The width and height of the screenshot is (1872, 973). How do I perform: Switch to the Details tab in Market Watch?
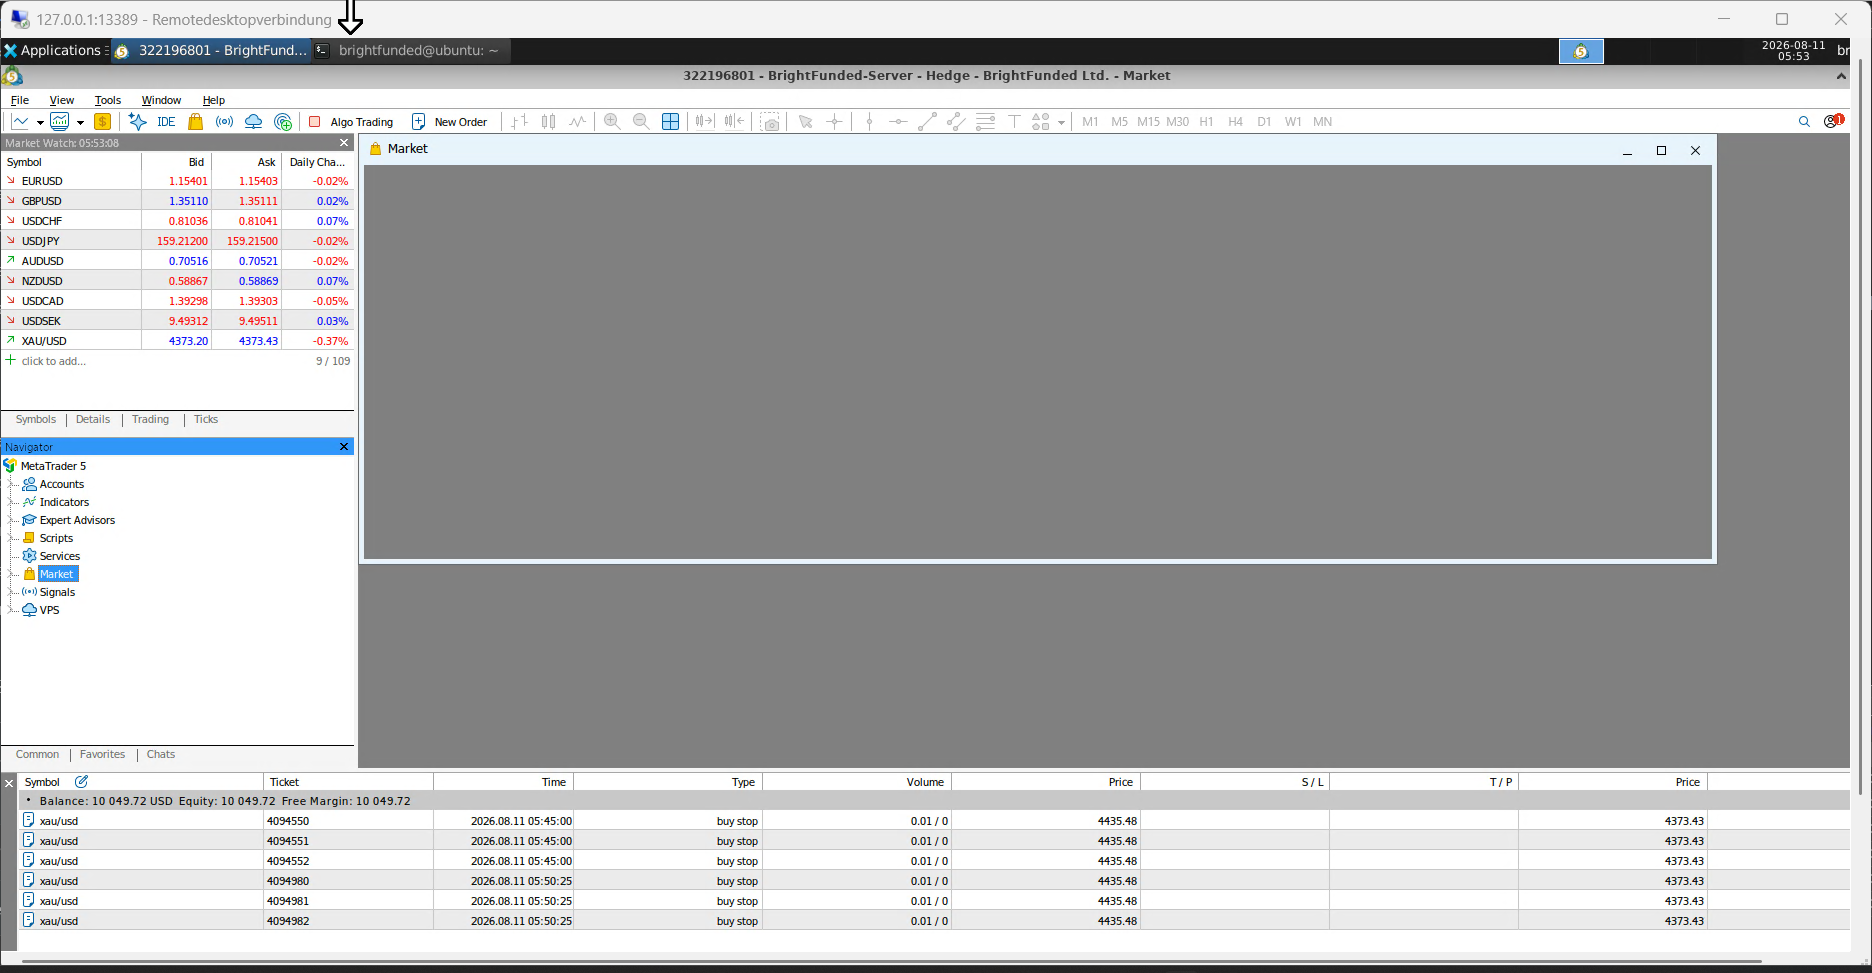click(x=93, y=420)
